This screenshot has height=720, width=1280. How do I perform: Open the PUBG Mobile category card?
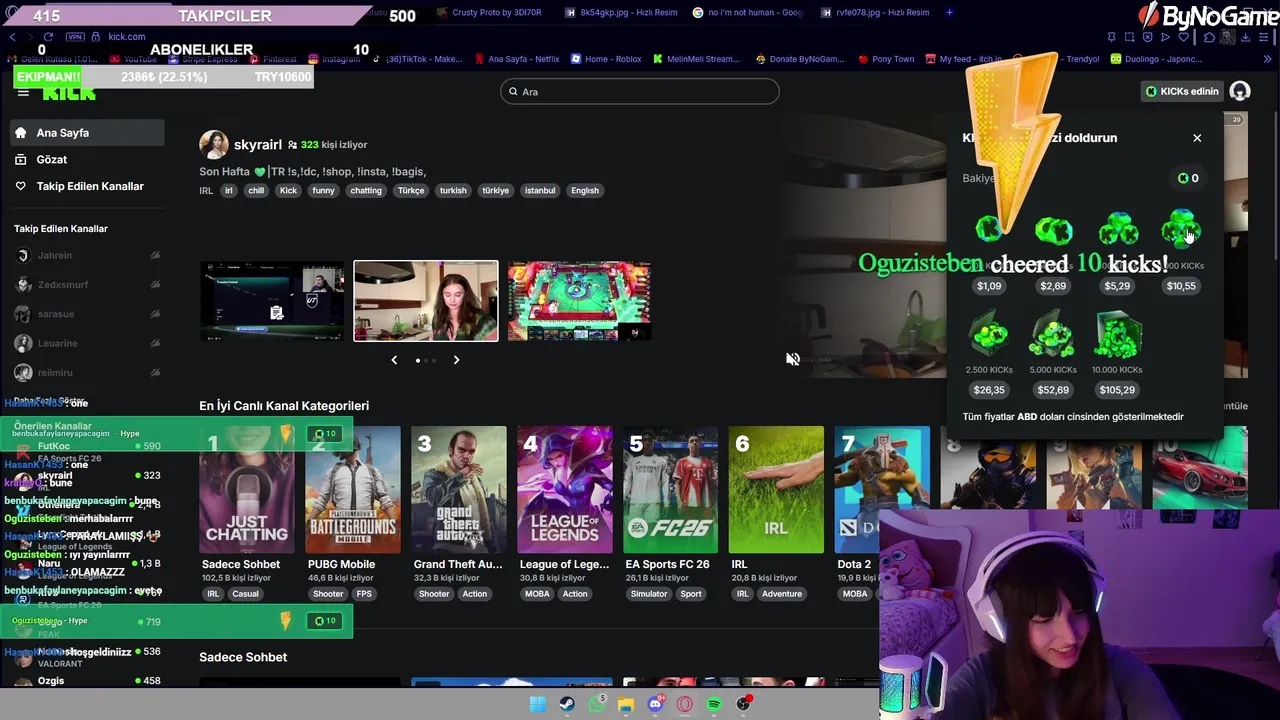tap(353, 490)
